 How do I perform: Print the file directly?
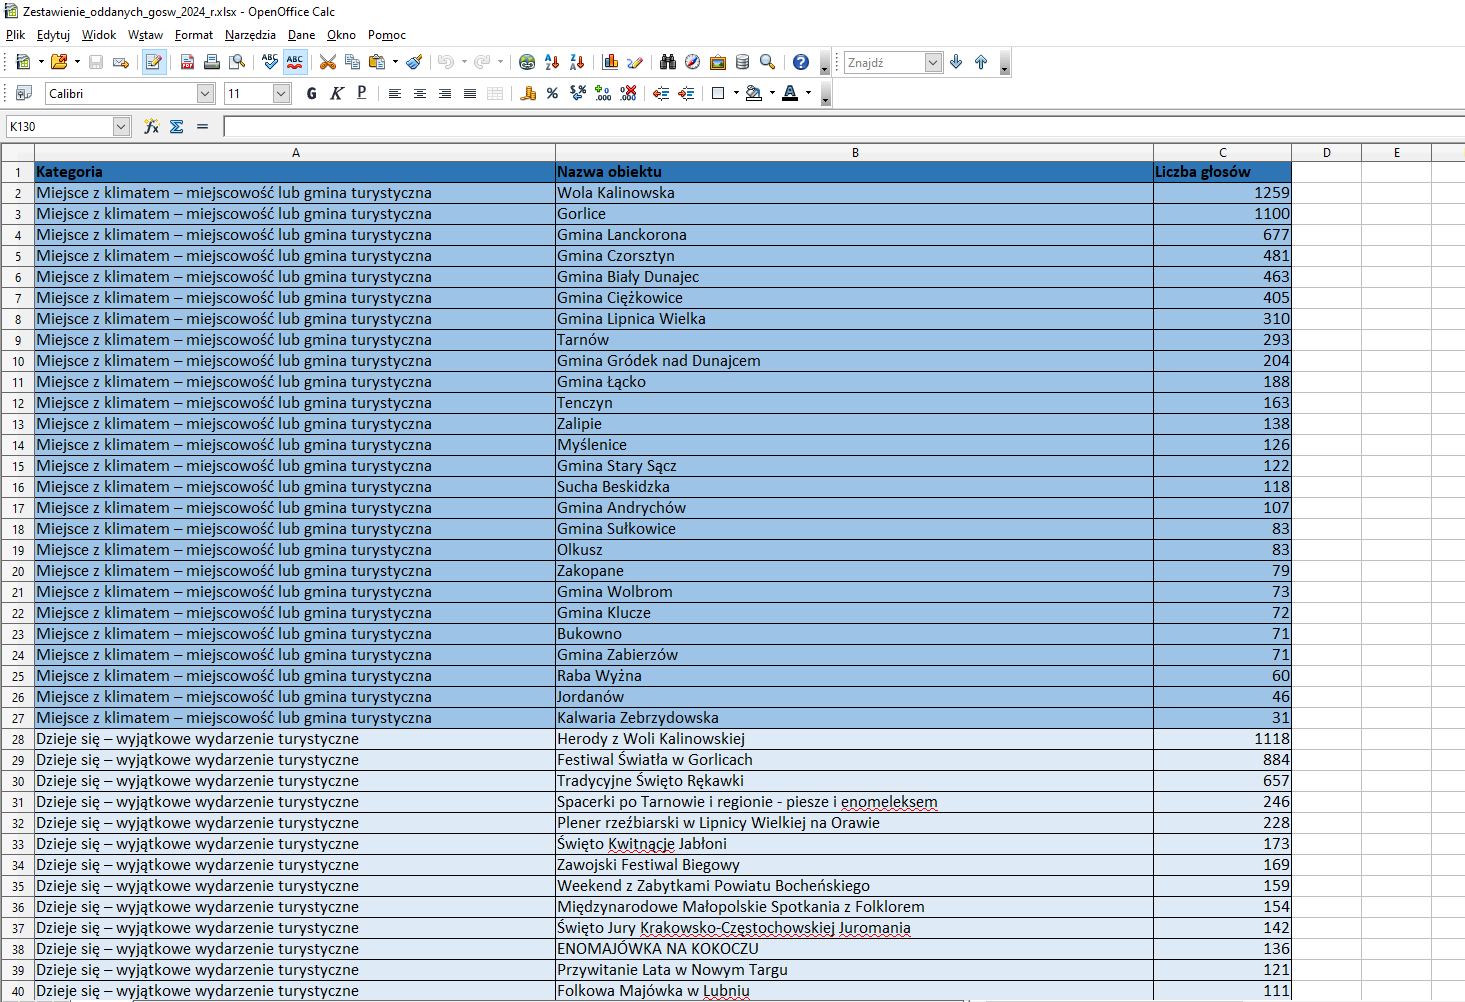point(212,62)
